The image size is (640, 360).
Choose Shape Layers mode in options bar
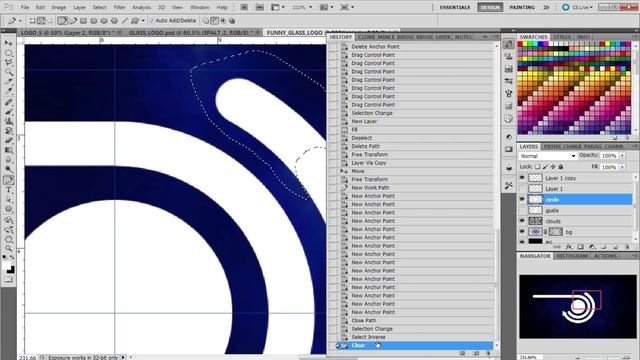coord(32,20)
